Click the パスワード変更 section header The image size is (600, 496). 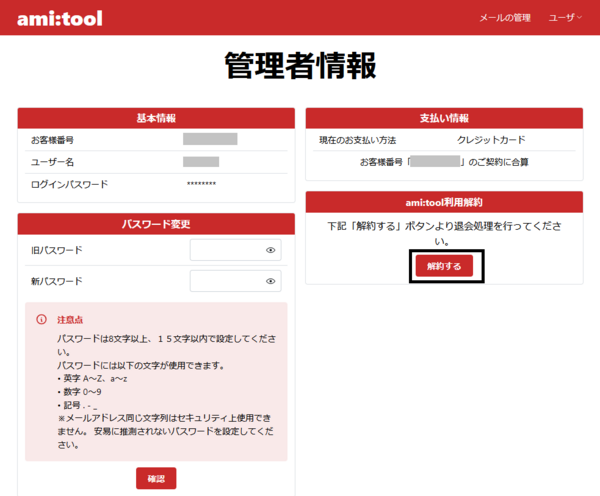click(x=156, y=224)
